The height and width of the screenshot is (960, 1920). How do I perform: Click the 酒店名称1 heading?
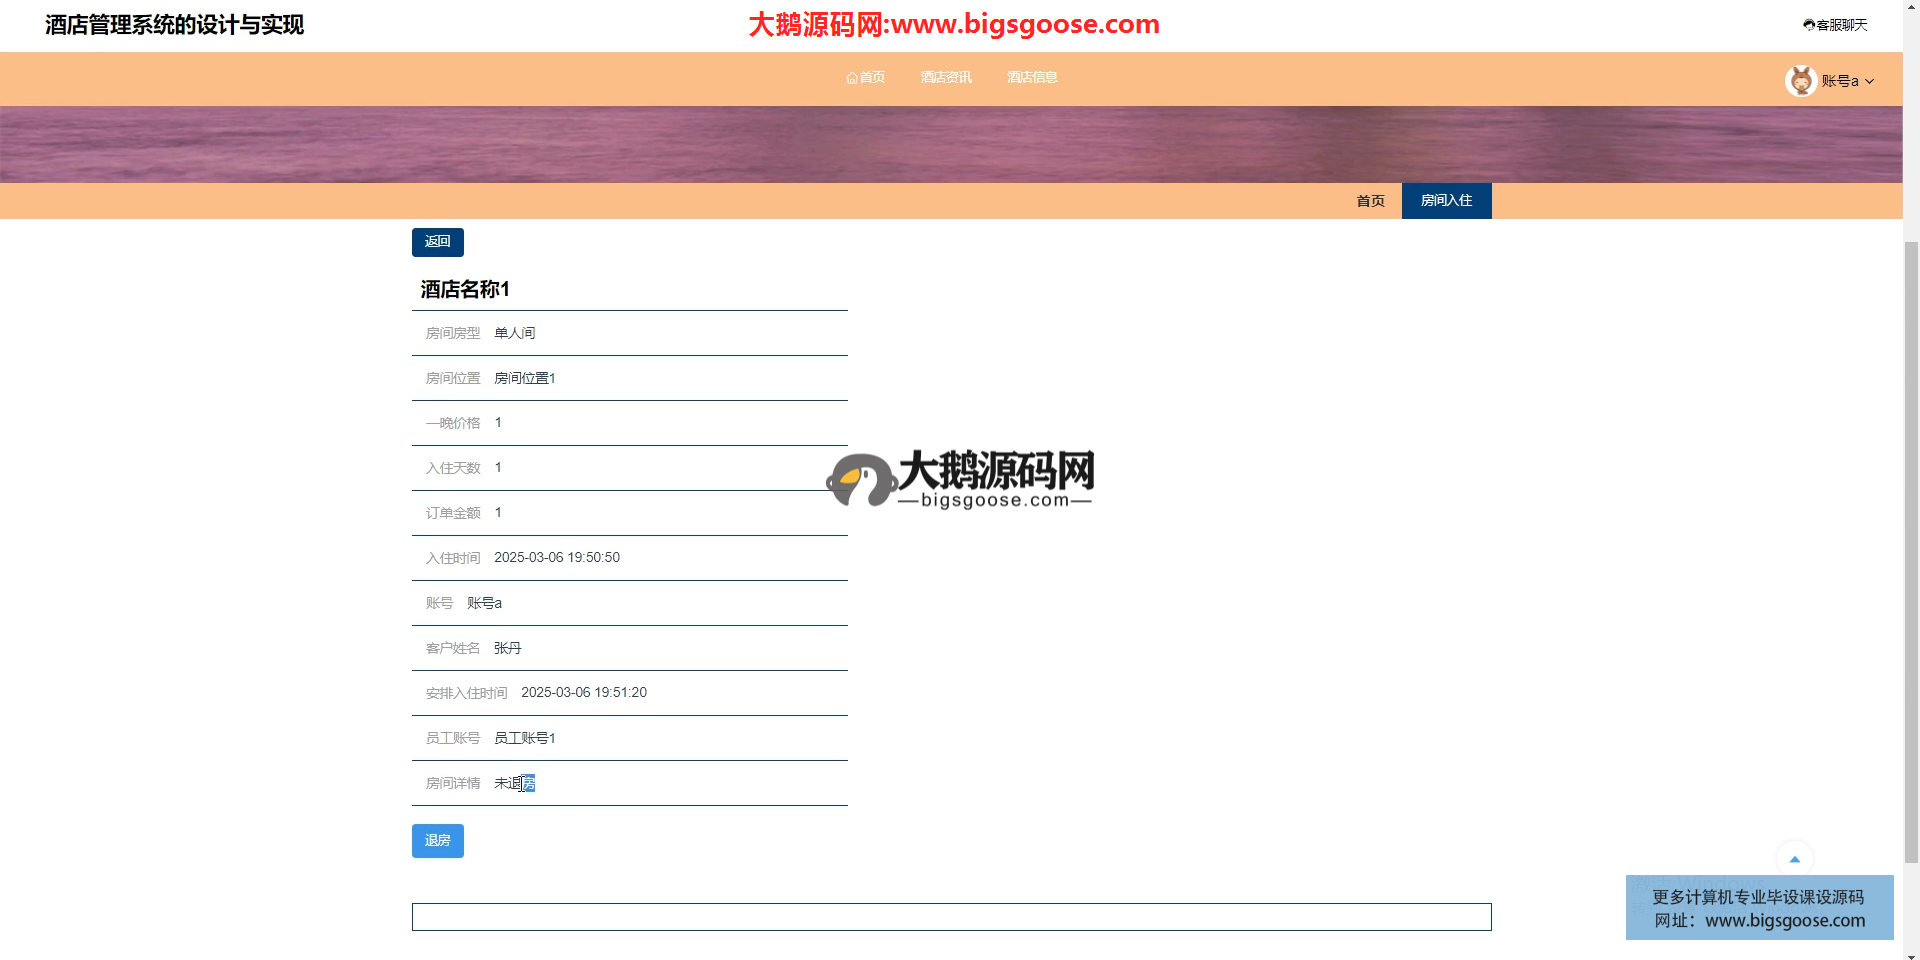pos(465,290)
